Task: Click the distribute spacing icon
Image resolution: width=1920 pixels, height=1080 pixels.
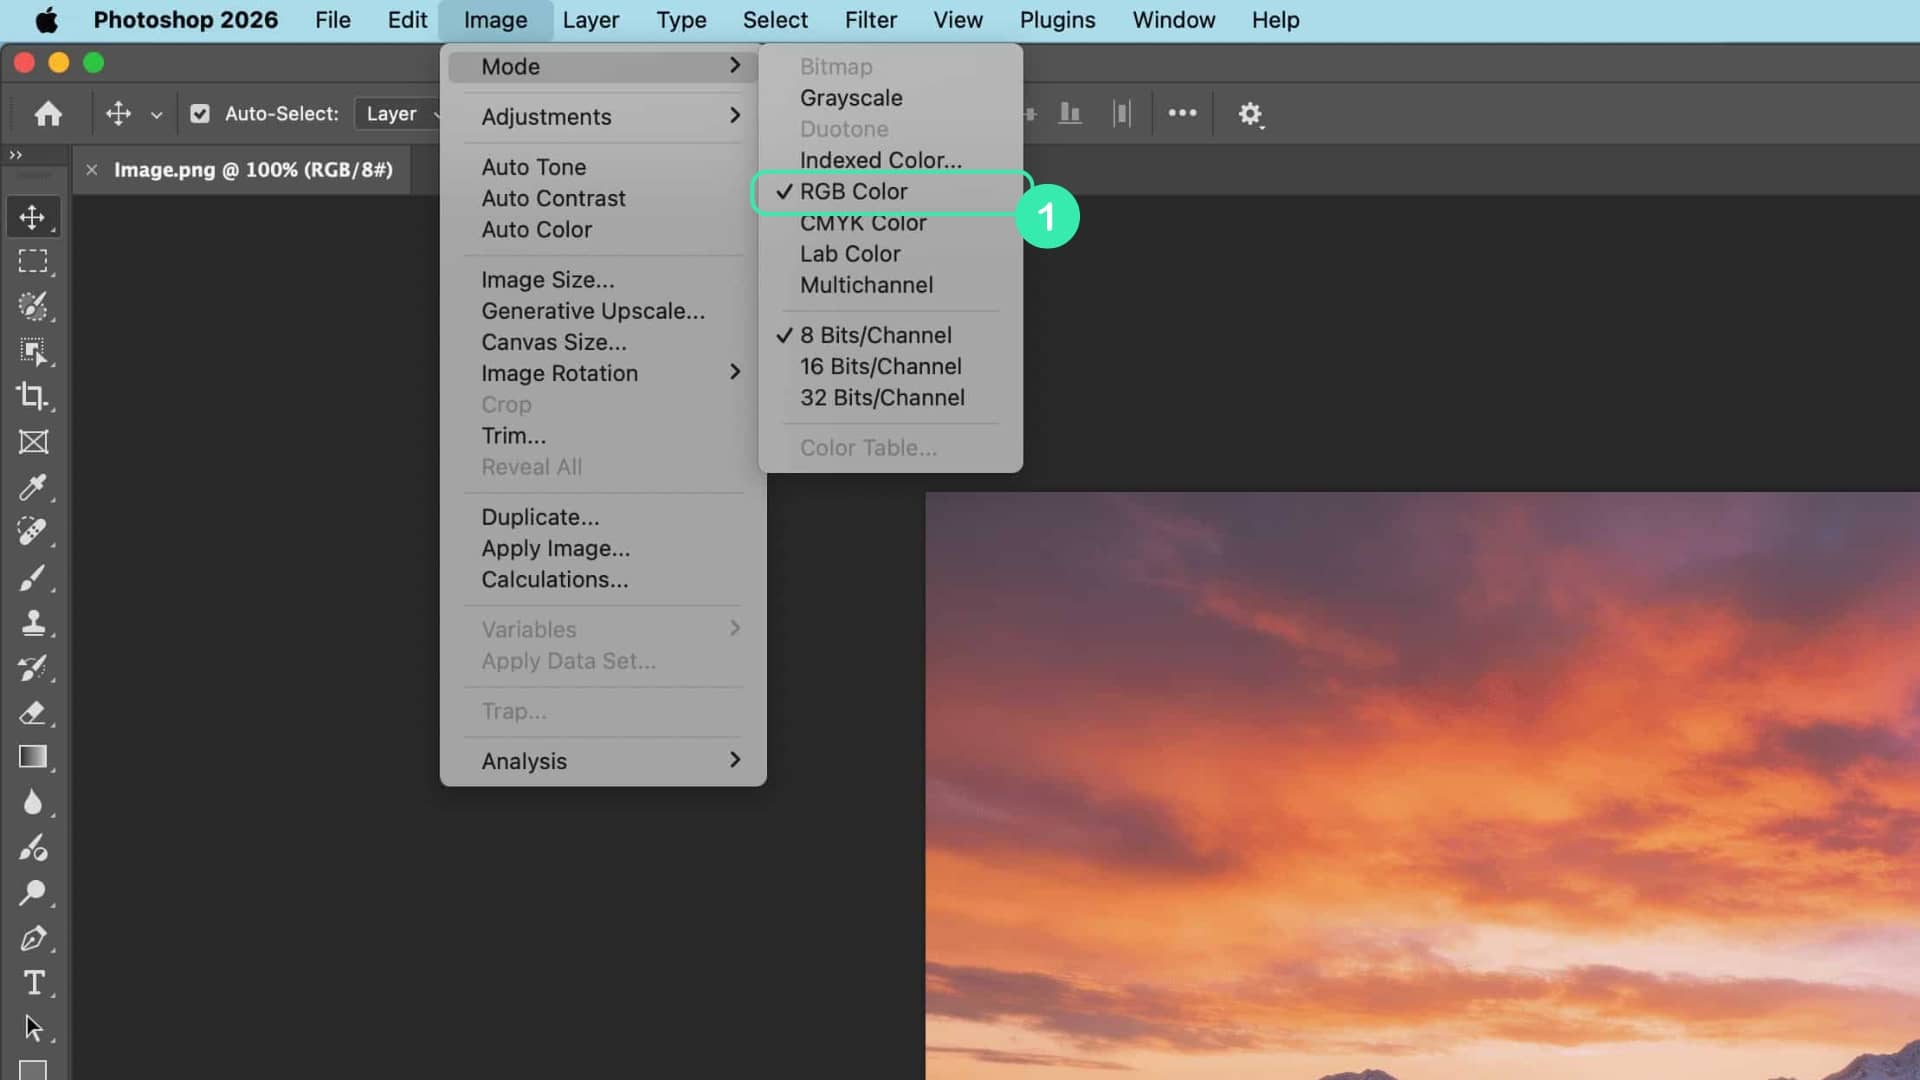Action: pyautogui.click(x=1121, y=114)
